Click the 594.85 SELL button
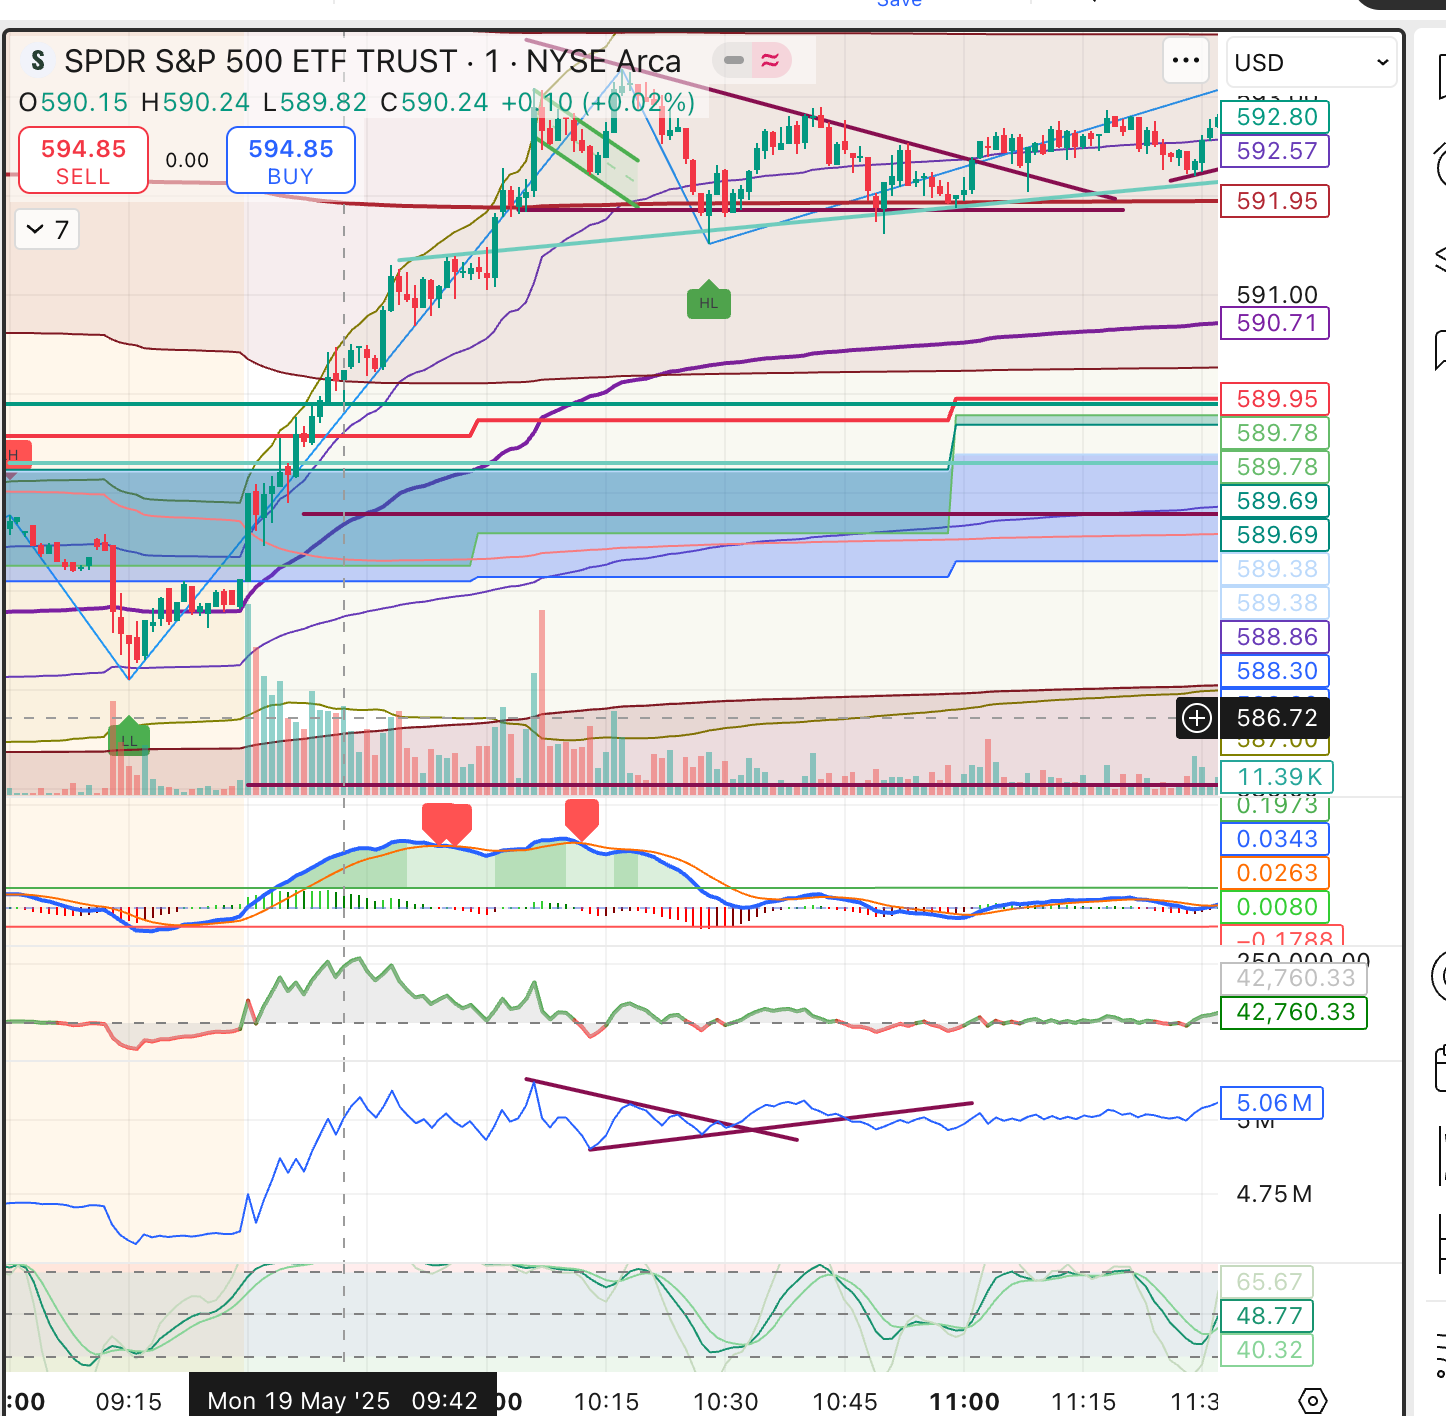Viewport: 1446px width, 1416px height. pos(83,160)
